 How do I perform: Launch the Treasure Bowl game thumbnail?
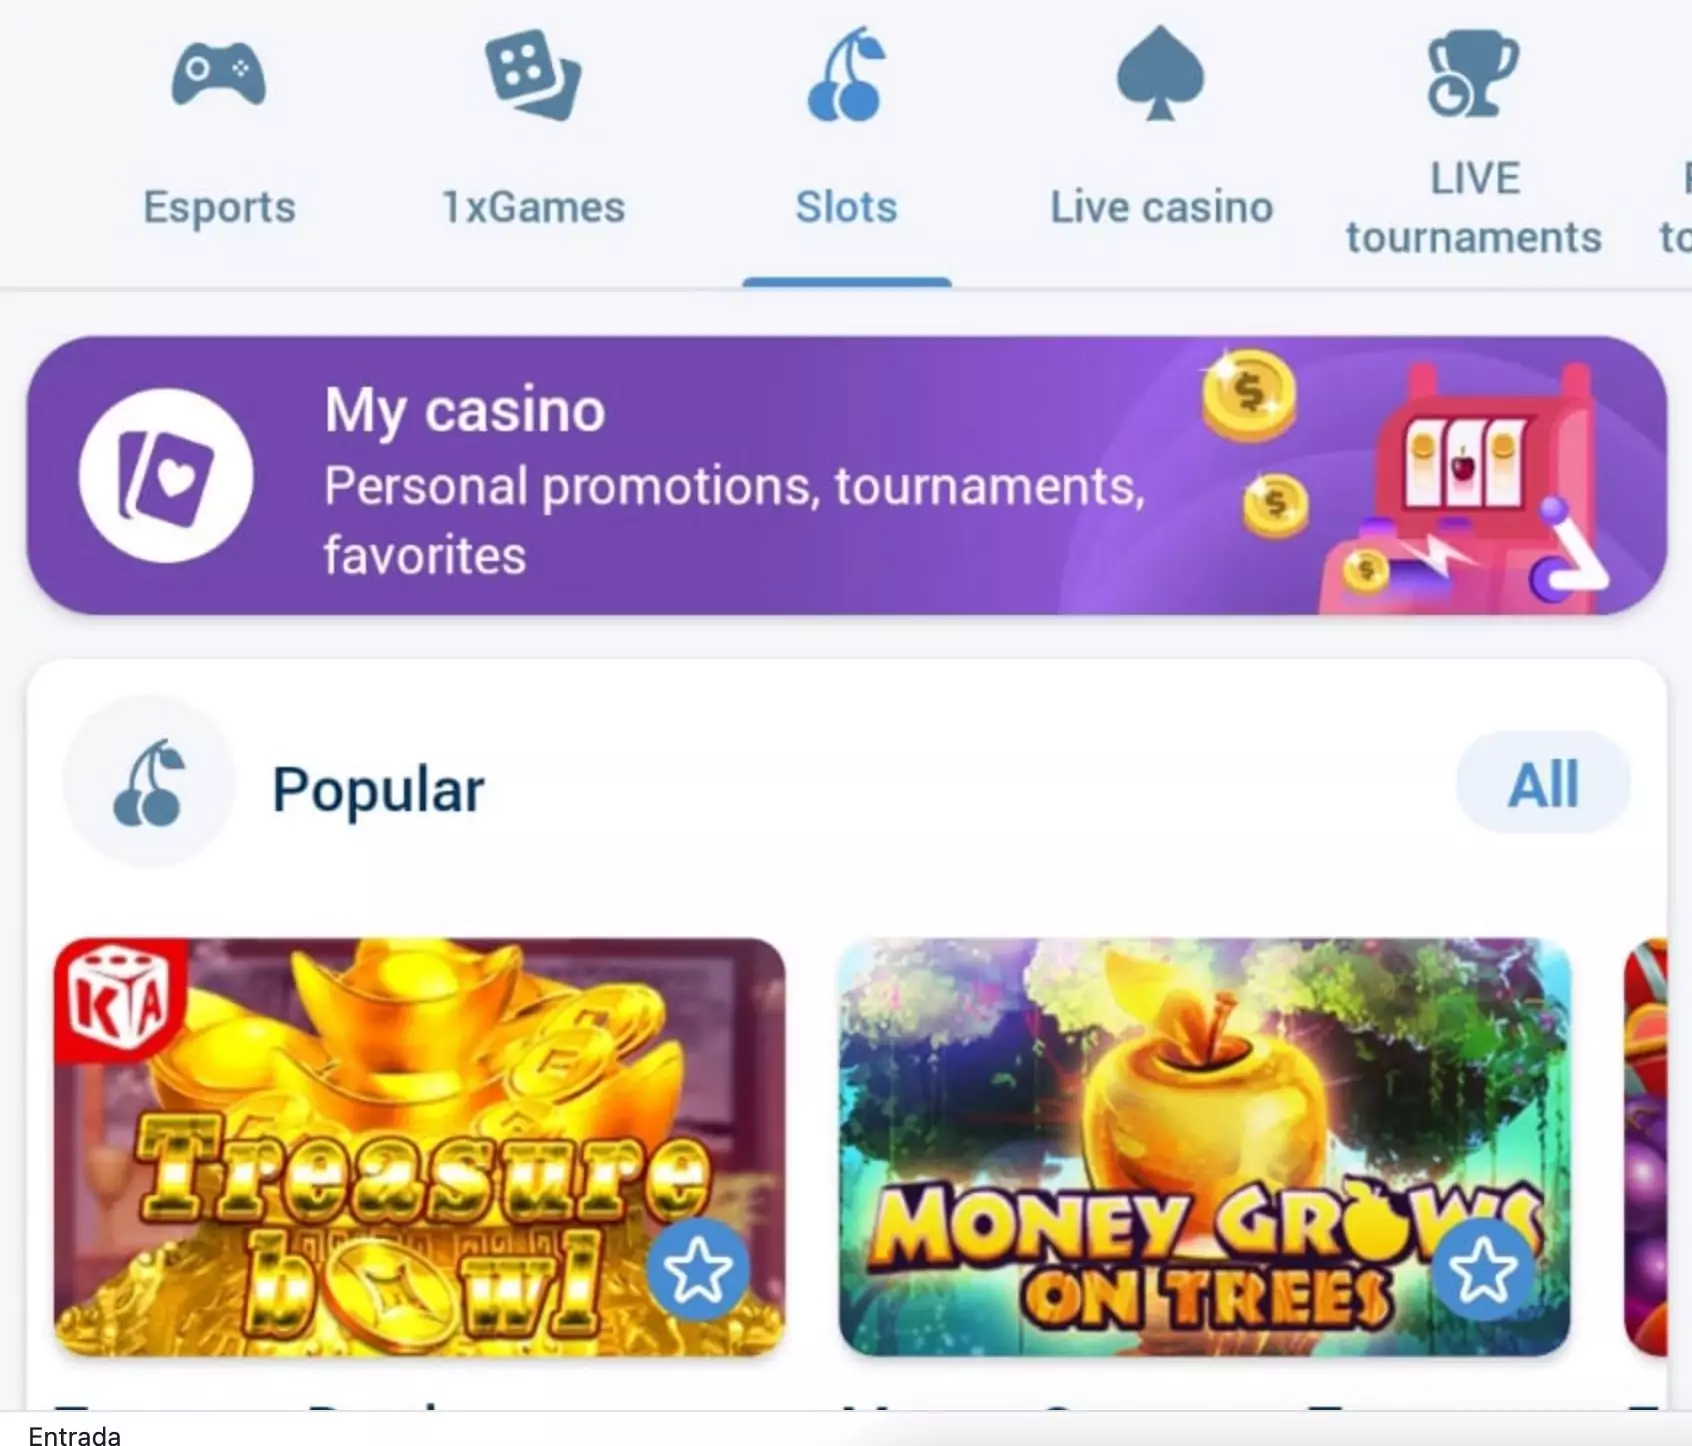(x=419, y=1147)
